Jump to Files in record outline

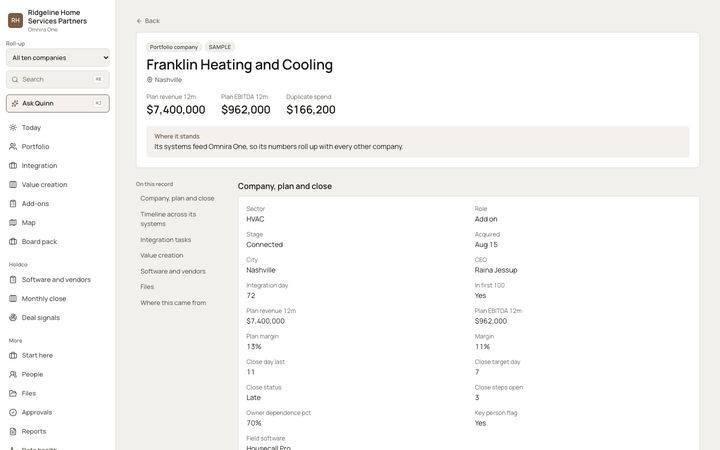click(x=147, y=287)
